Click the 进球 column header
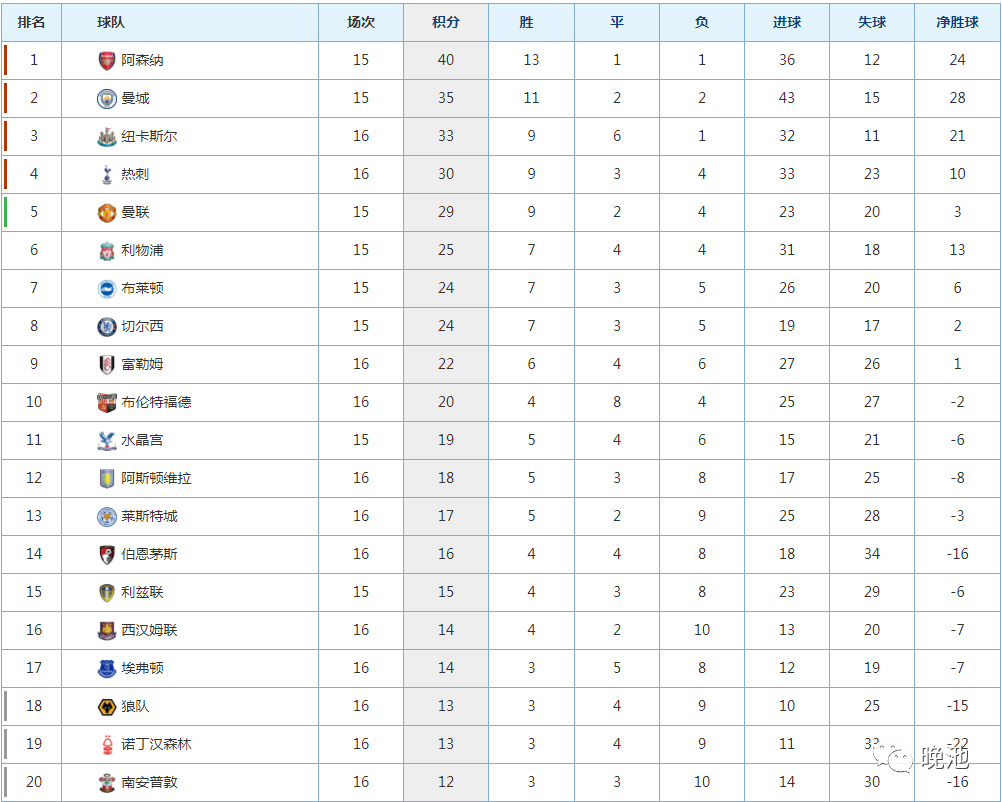The image size is (1002, 802). tap(787, 22)
